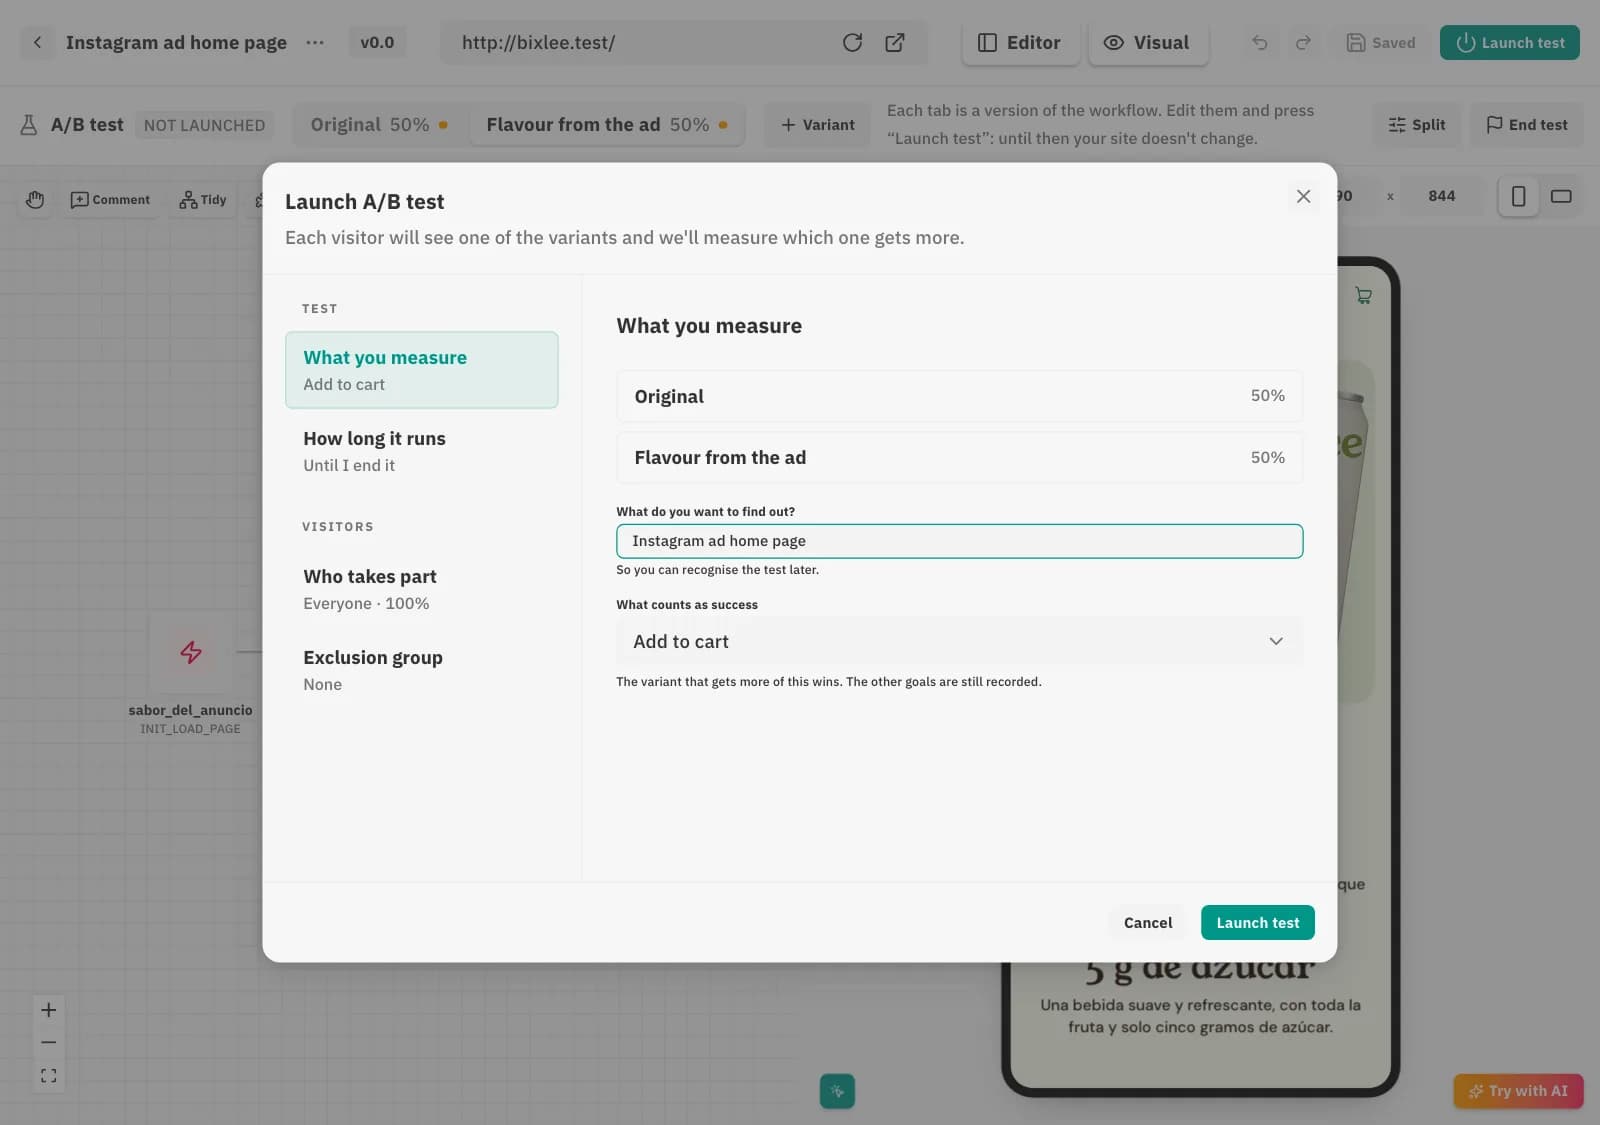Click End test button

[x=1527, y=125]
